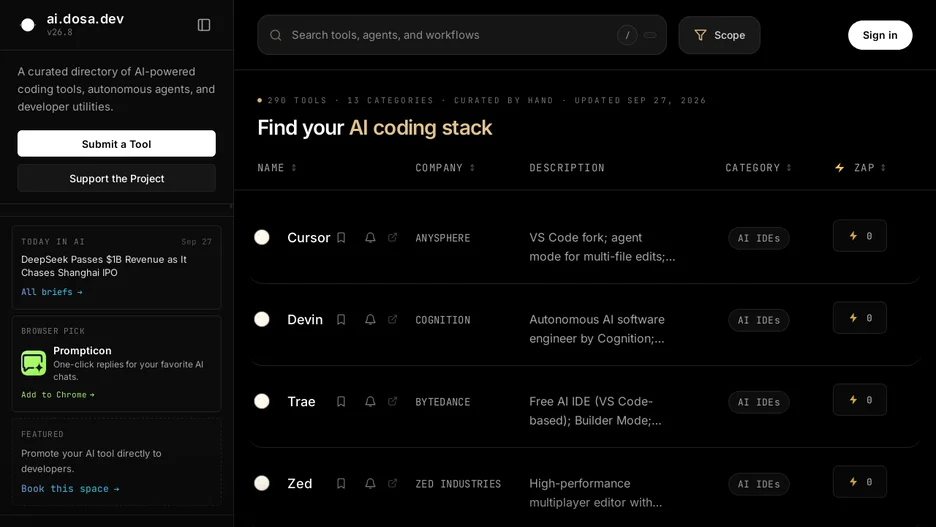Click the ai.dosa.dev logo dot
Viewport: 936px width, 527px height.
click(x=27, y=24)
